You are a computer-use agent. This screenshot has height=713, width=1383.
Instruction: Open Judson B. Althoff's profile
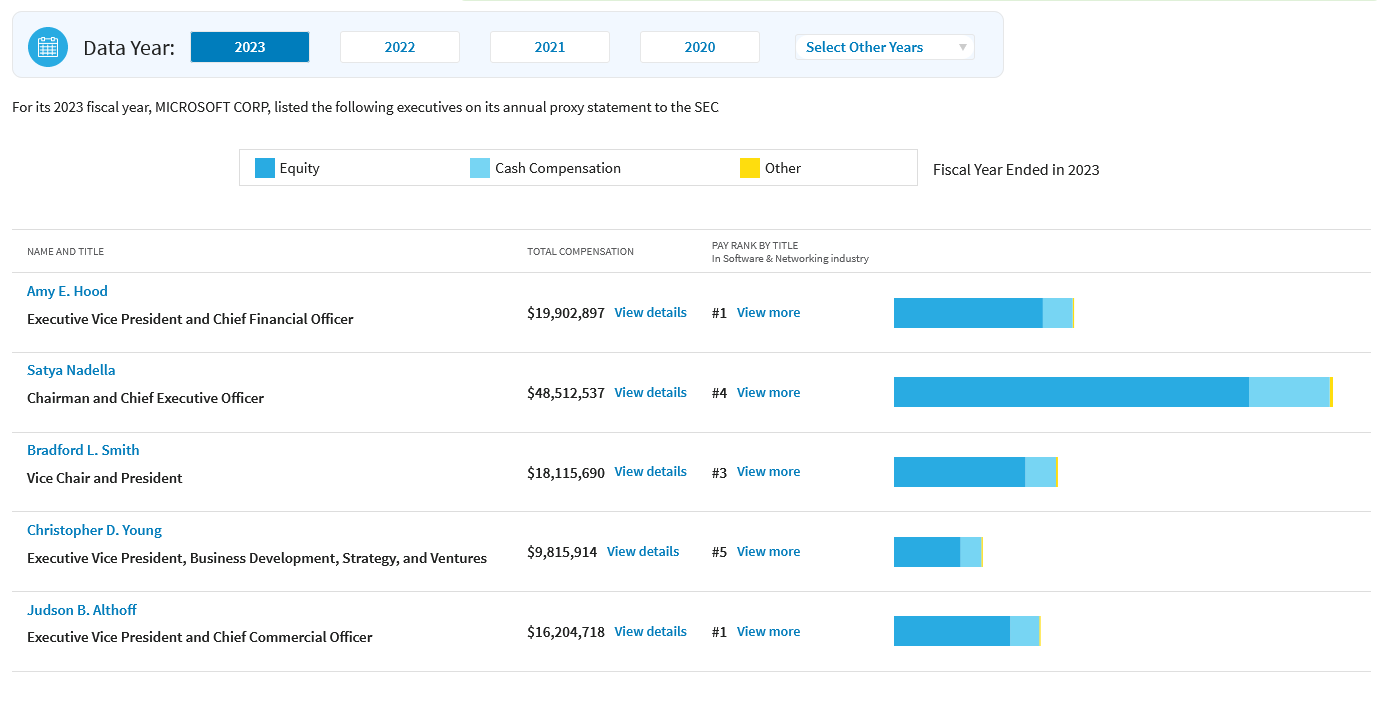[82, 610]
